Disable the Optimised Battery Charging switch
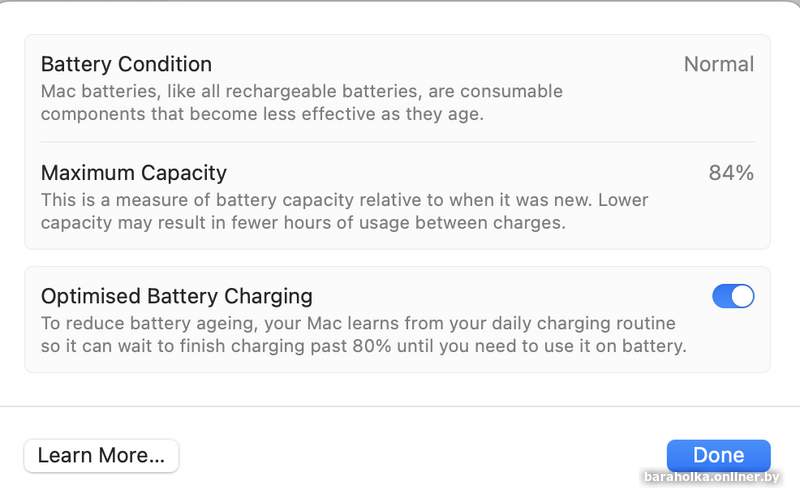Viewport: 800px width, 498px height. (733, 296)
